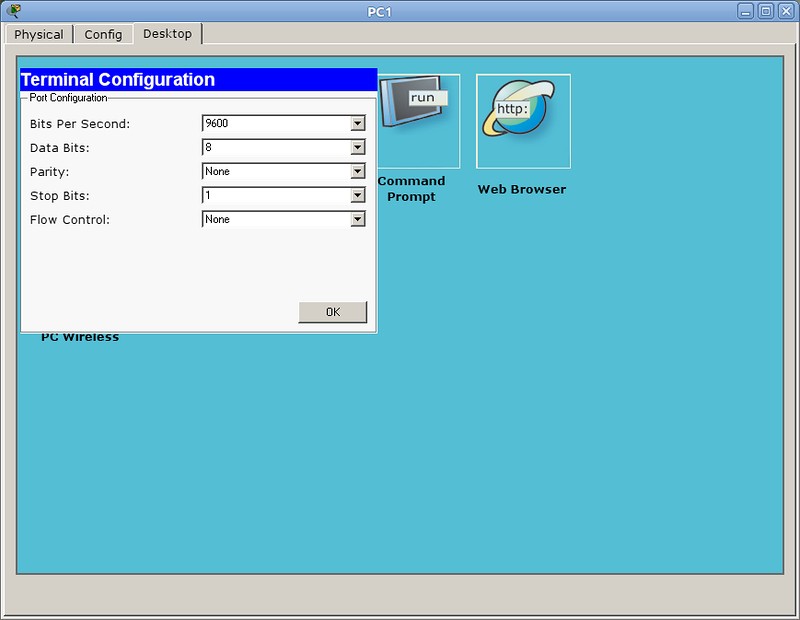Expand the Bits Per Second dropdown arrow
Viewport: 800px width, 620px height.
(358, 123)
